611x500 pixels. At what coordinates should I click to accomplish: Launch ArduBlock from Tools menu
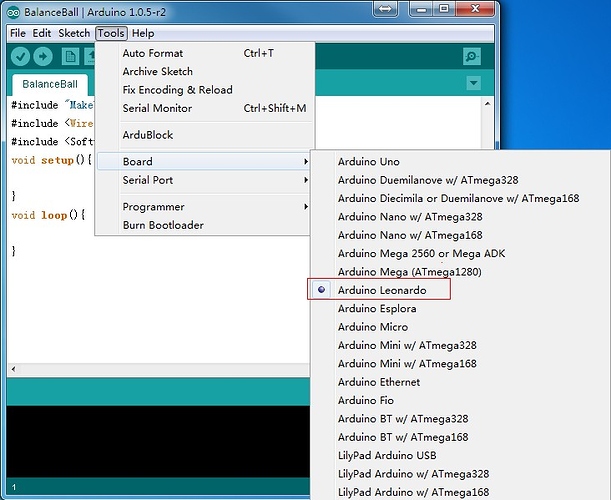203,135
